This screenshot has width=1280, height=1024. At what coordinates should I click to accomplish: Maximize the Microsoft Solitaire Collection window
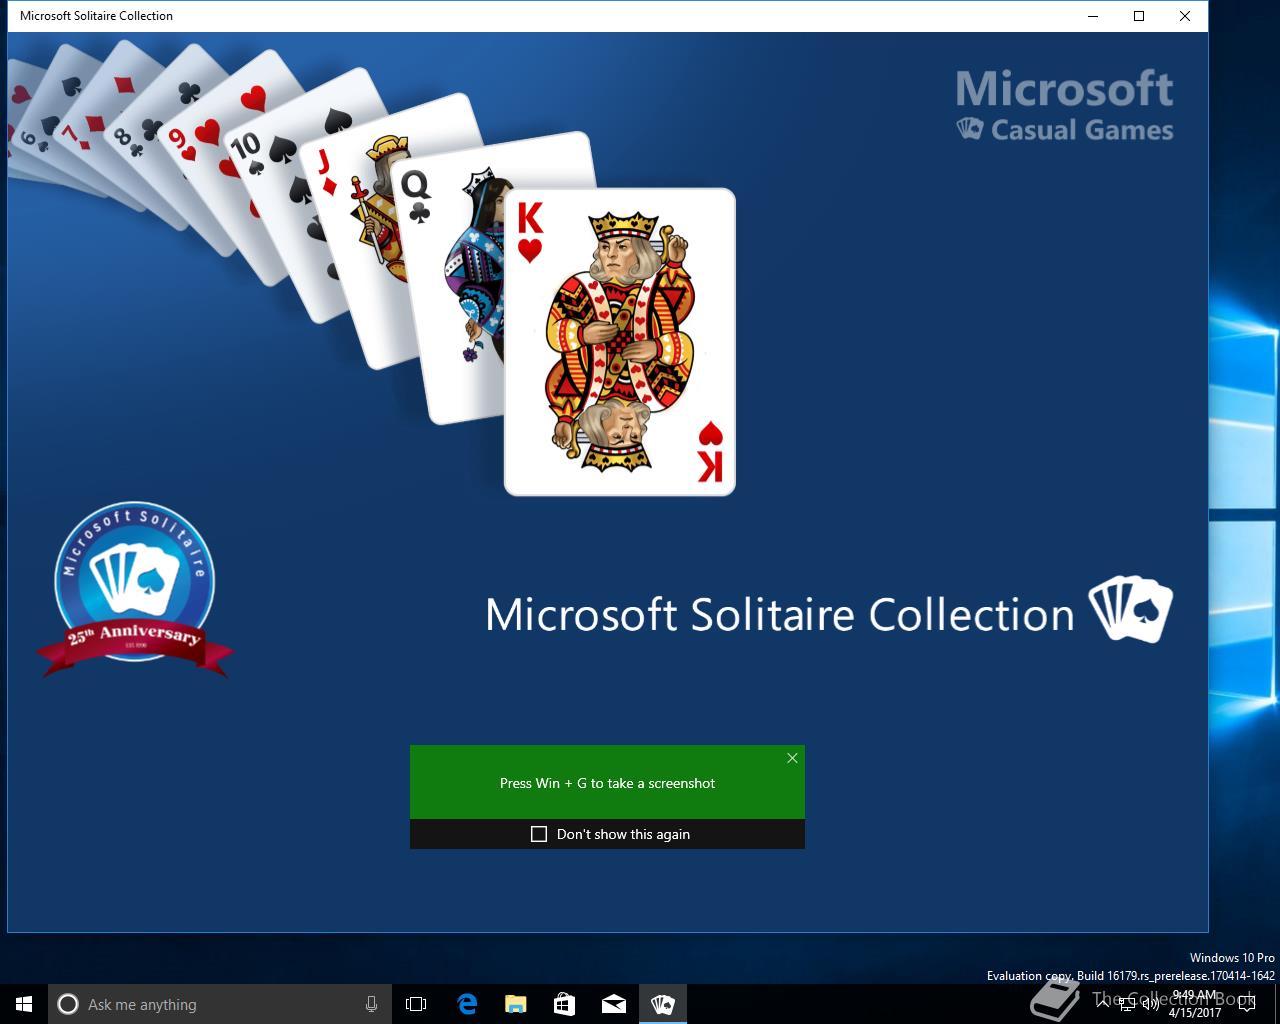tap(1138, 16)
